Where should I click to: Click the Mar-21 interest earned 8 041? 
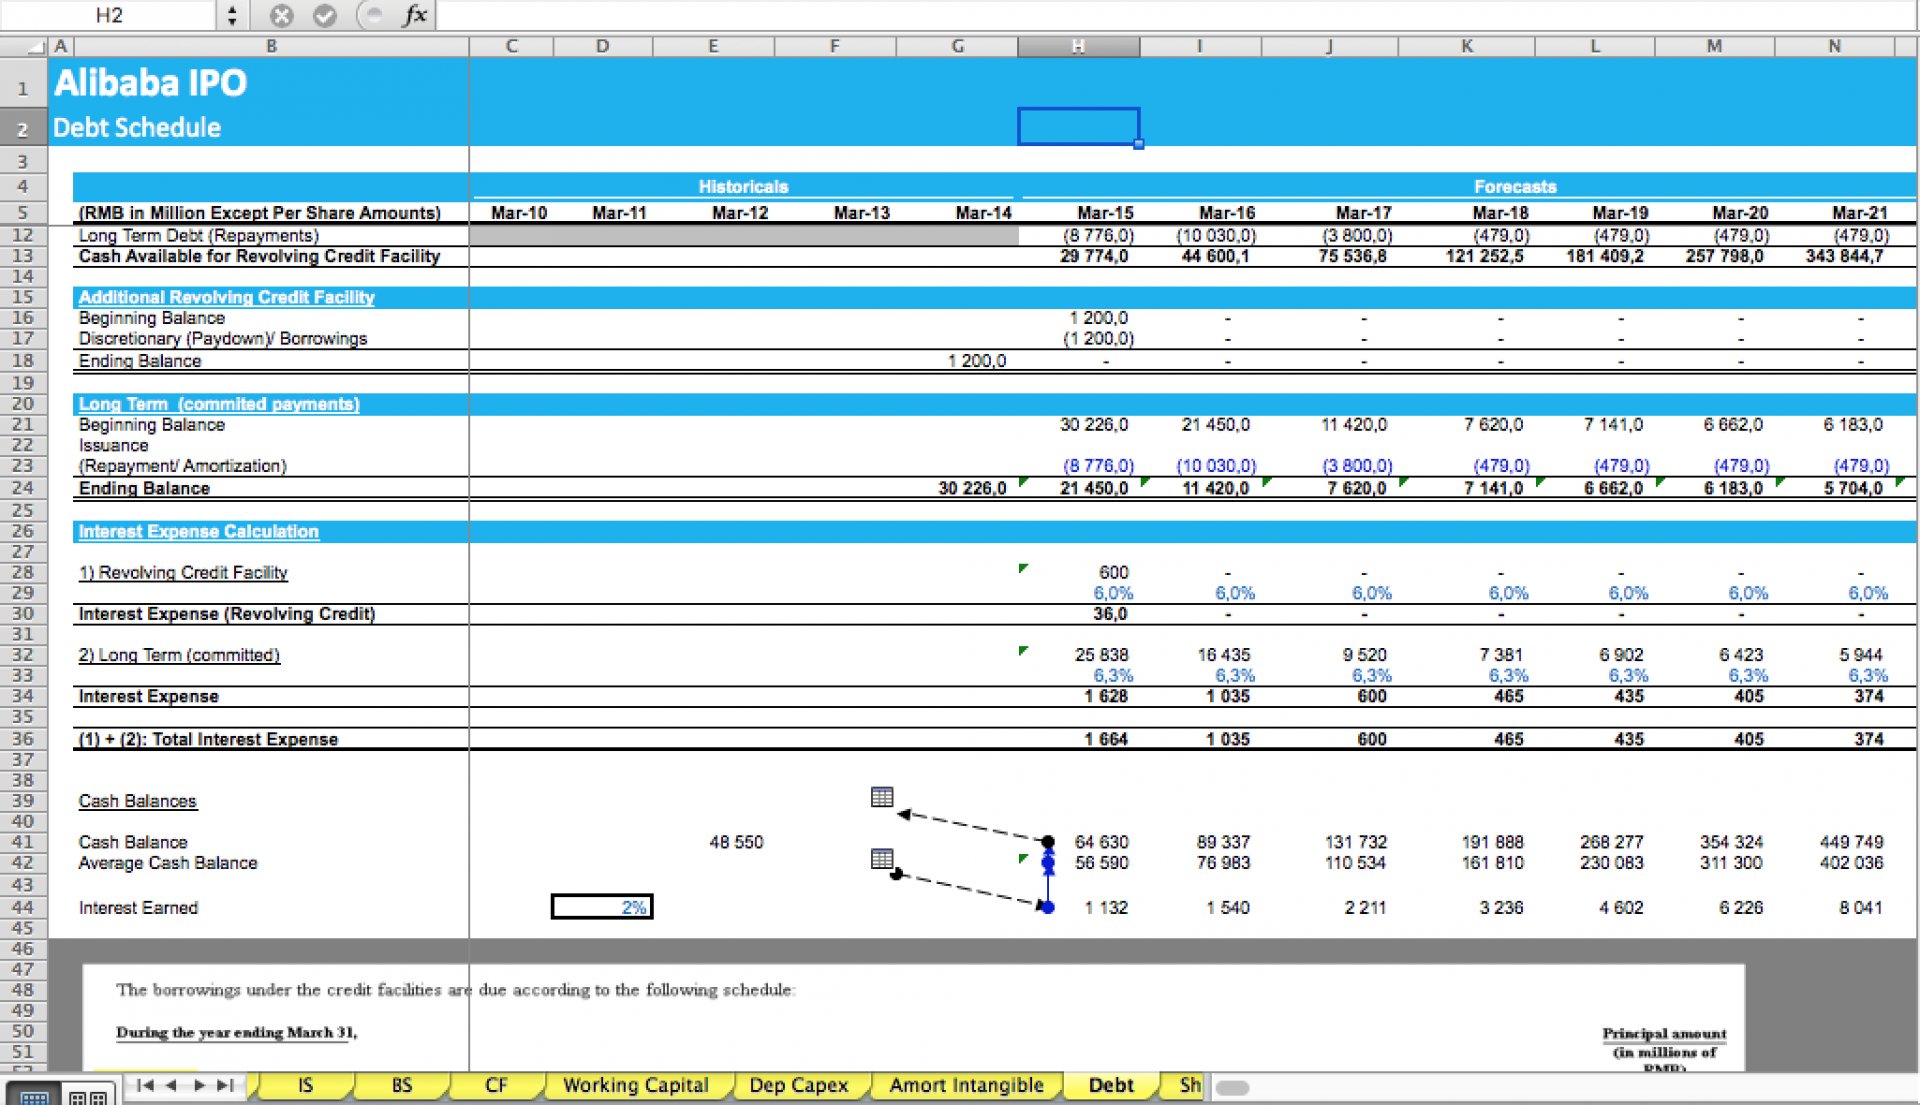1860,907
